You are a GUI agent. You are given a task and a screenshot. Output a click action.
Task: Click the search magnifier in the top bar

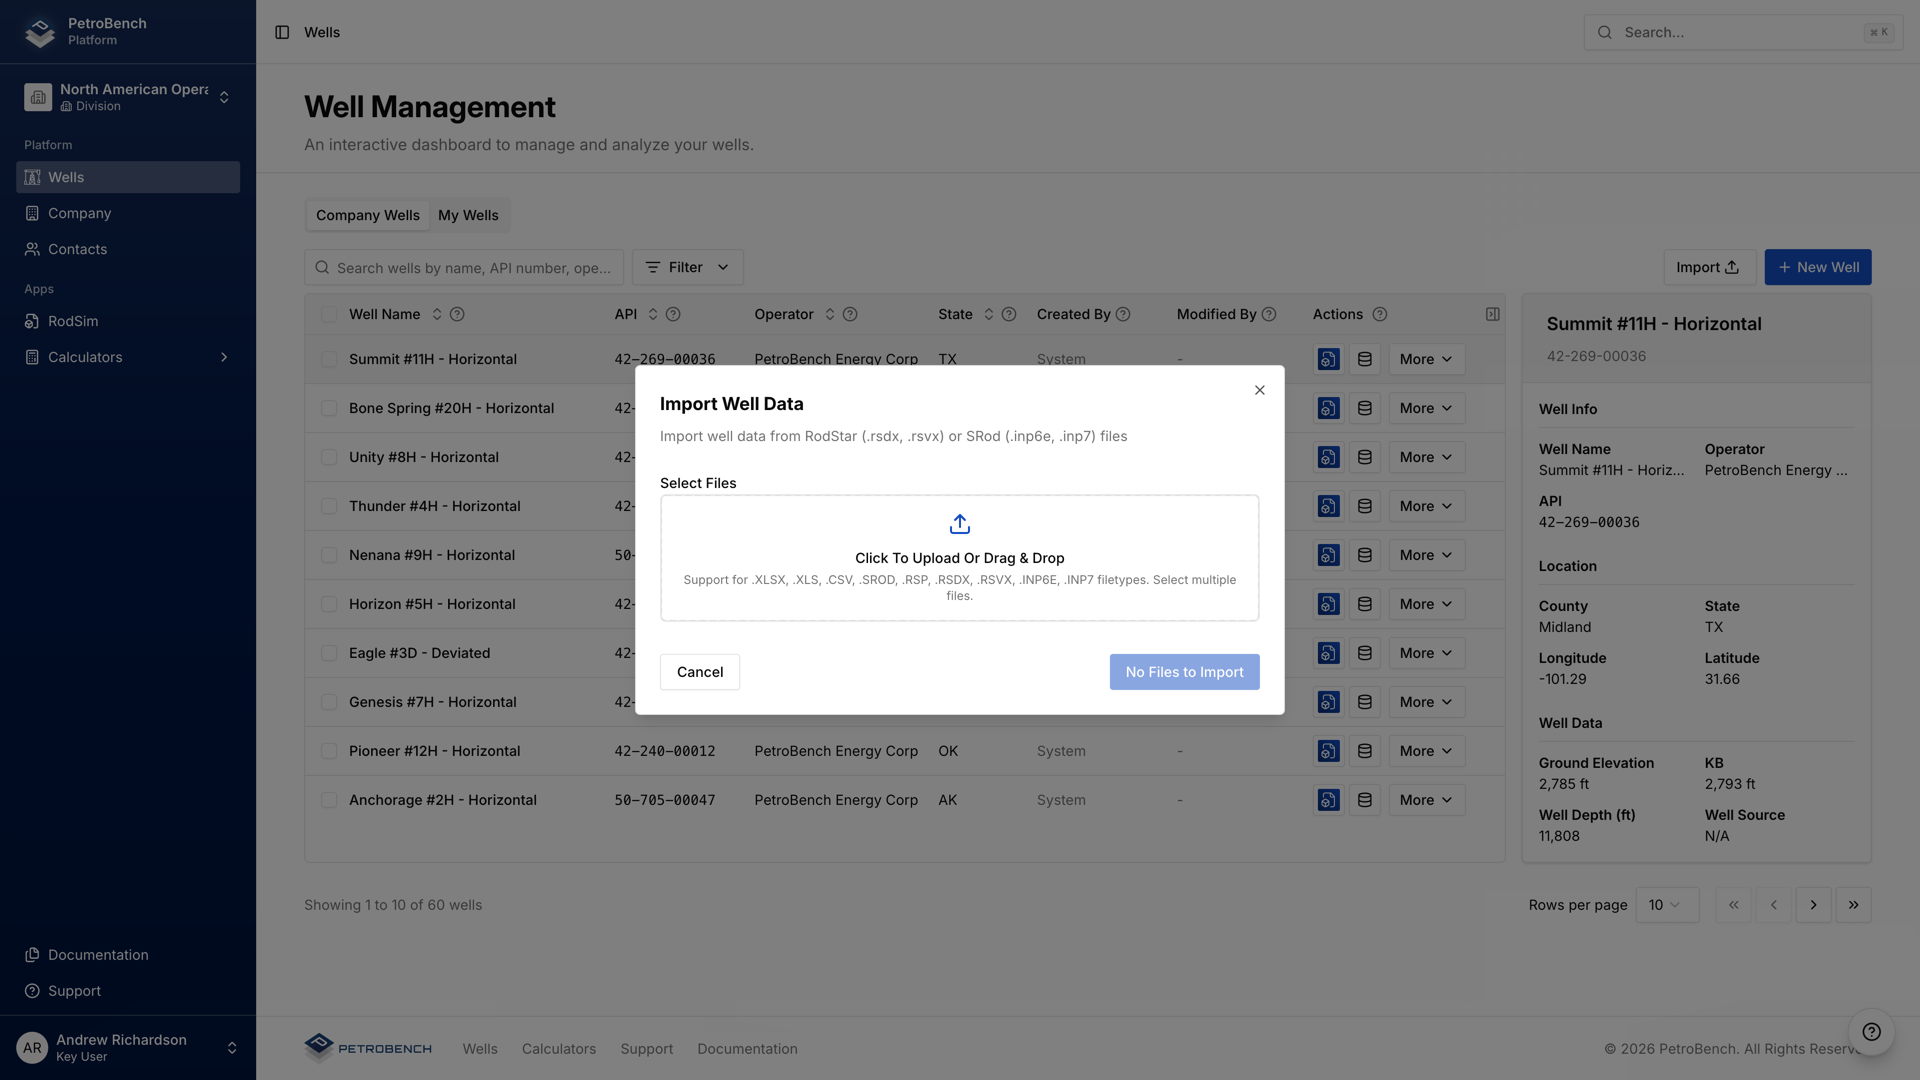point(1604,32)
